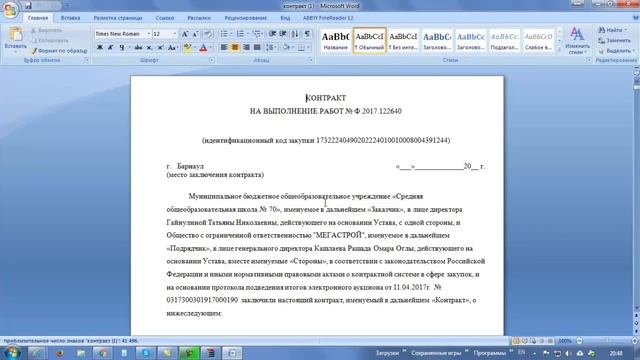Apply the Подзаголовок style

(504, 40)
